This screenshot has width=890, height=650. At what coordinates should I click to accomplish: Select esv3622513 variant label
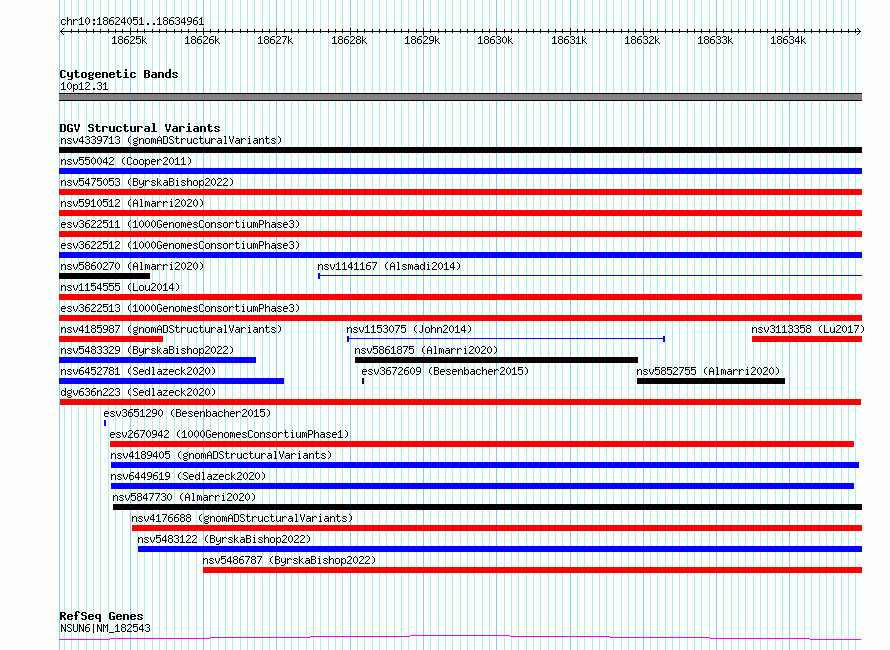tap(180, 308)
